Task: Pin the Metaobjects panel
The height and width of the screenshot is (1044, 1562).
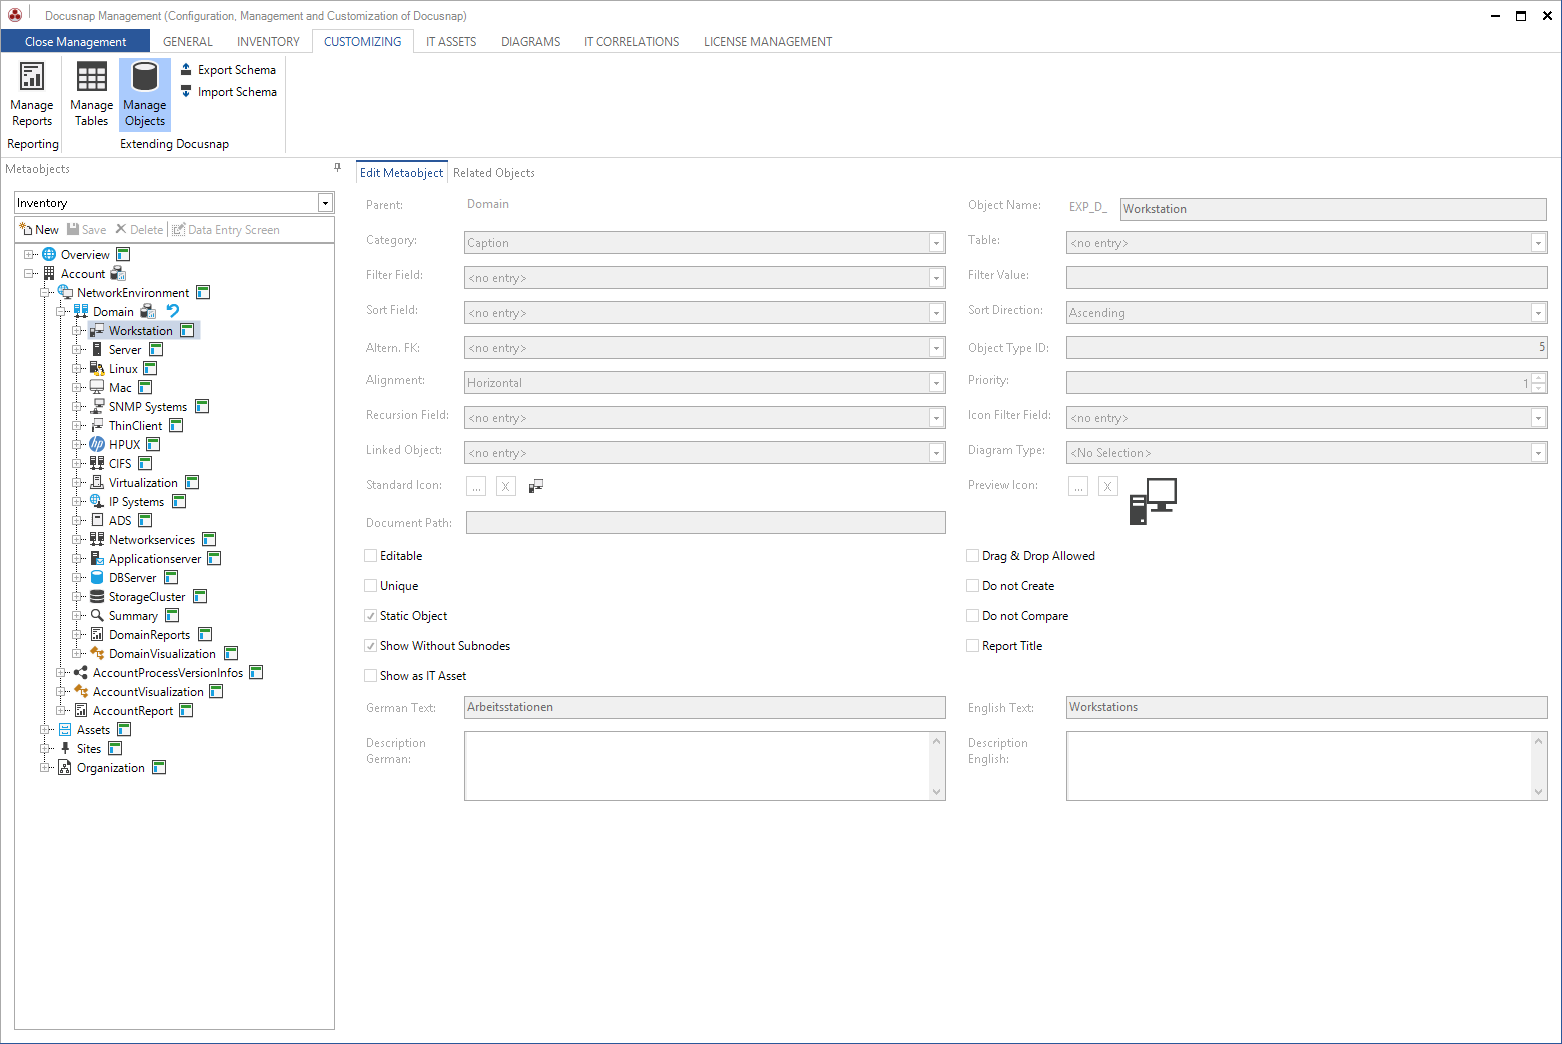Action: coord(337,168)
